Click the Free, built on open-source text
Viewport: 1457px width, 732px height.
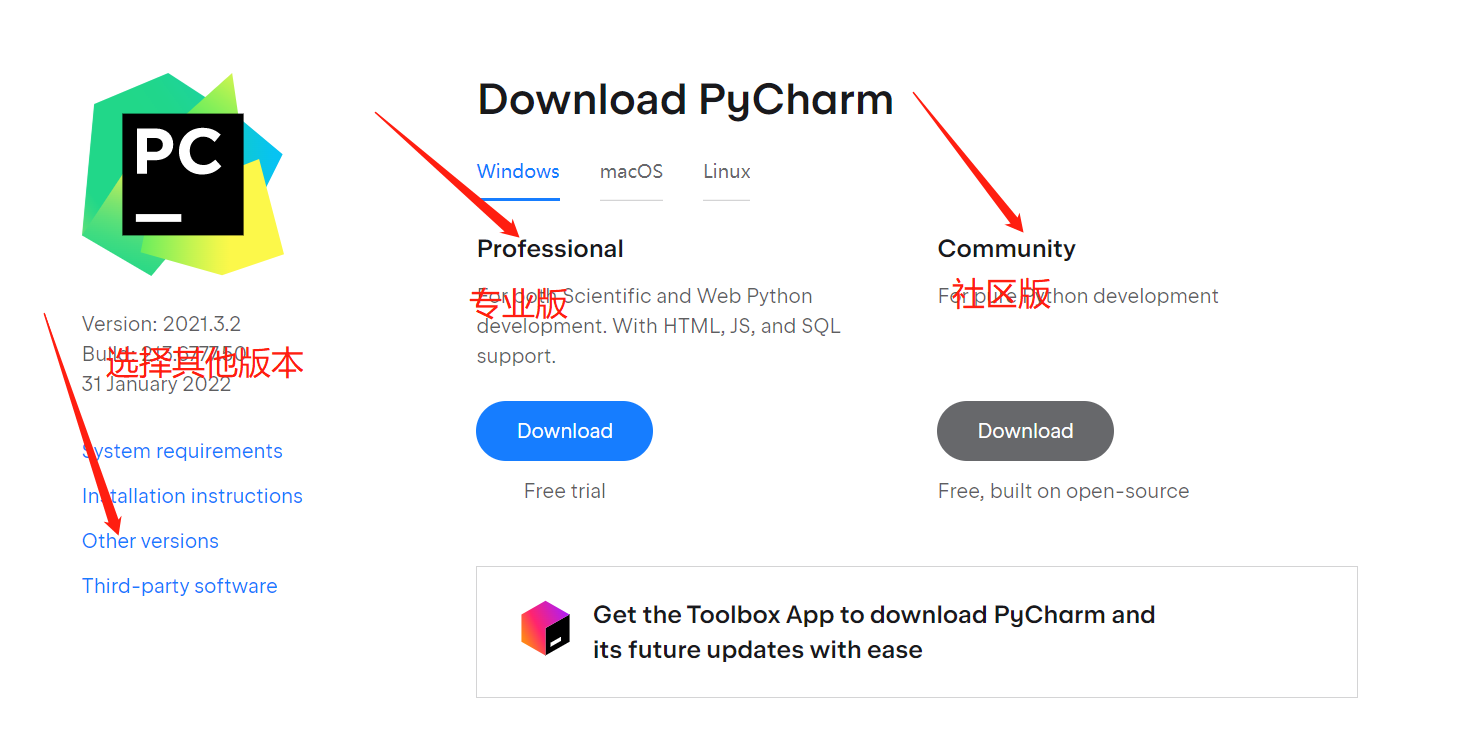coord(1063,491)
